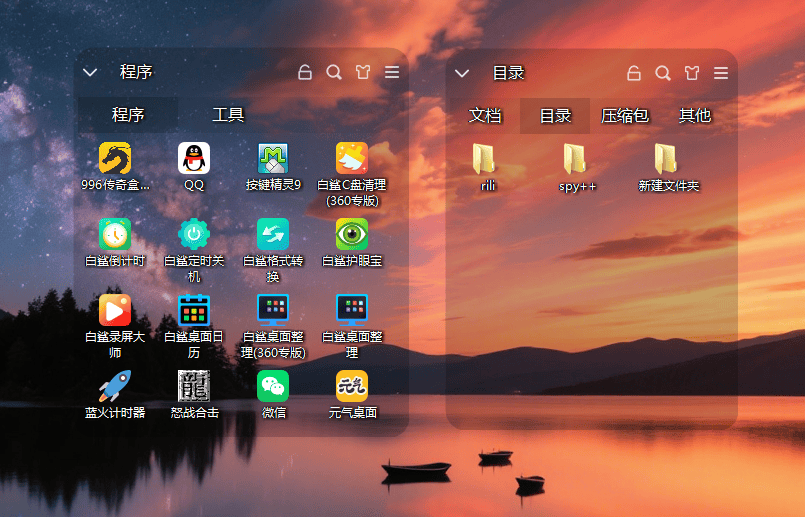
Task: Open the 996传奇盒 app icon
Action: tap(114, 158)
